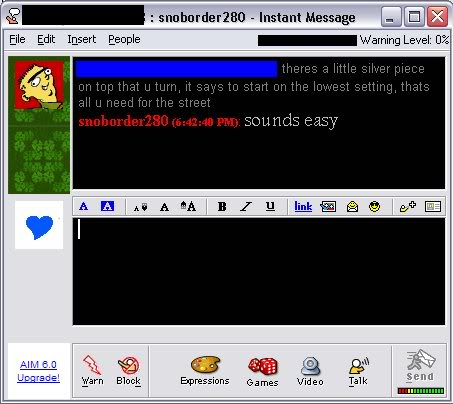Open the Insert menu

pos(82,39)
